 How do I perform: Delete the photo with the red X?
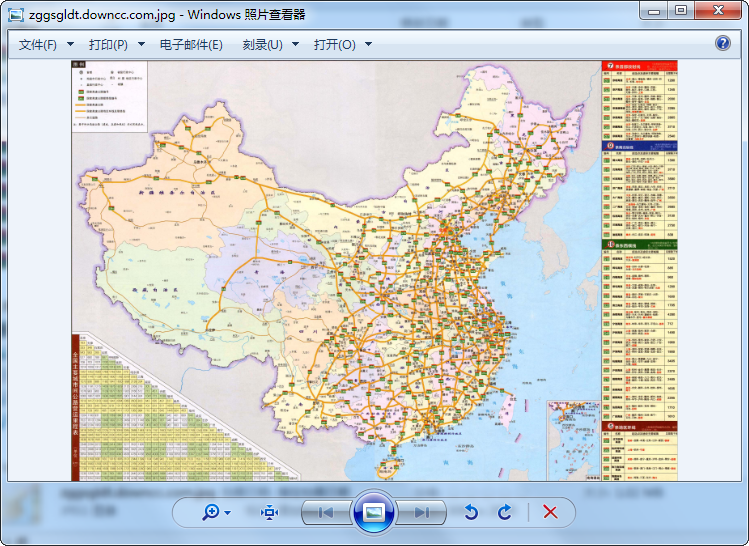click(550, 512)
